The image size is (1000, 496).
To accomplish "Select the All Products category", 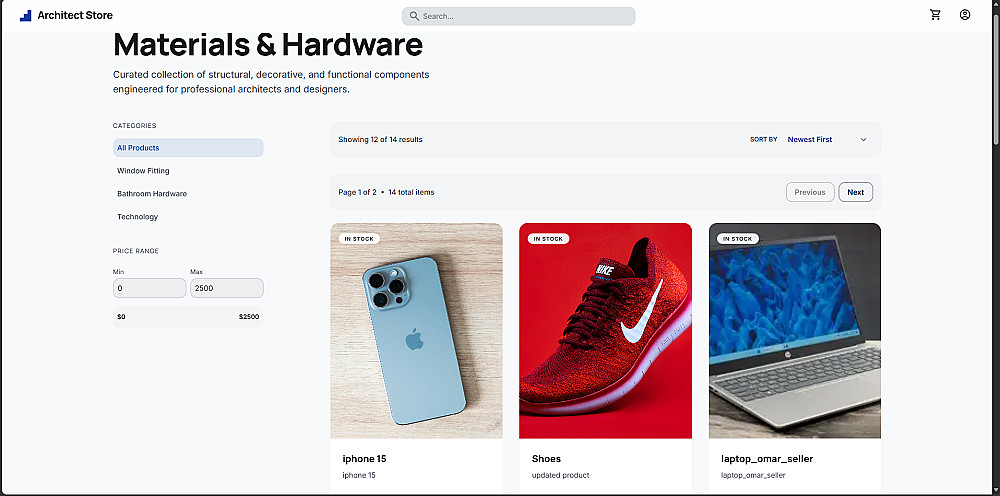I will (x=188, y=148).
